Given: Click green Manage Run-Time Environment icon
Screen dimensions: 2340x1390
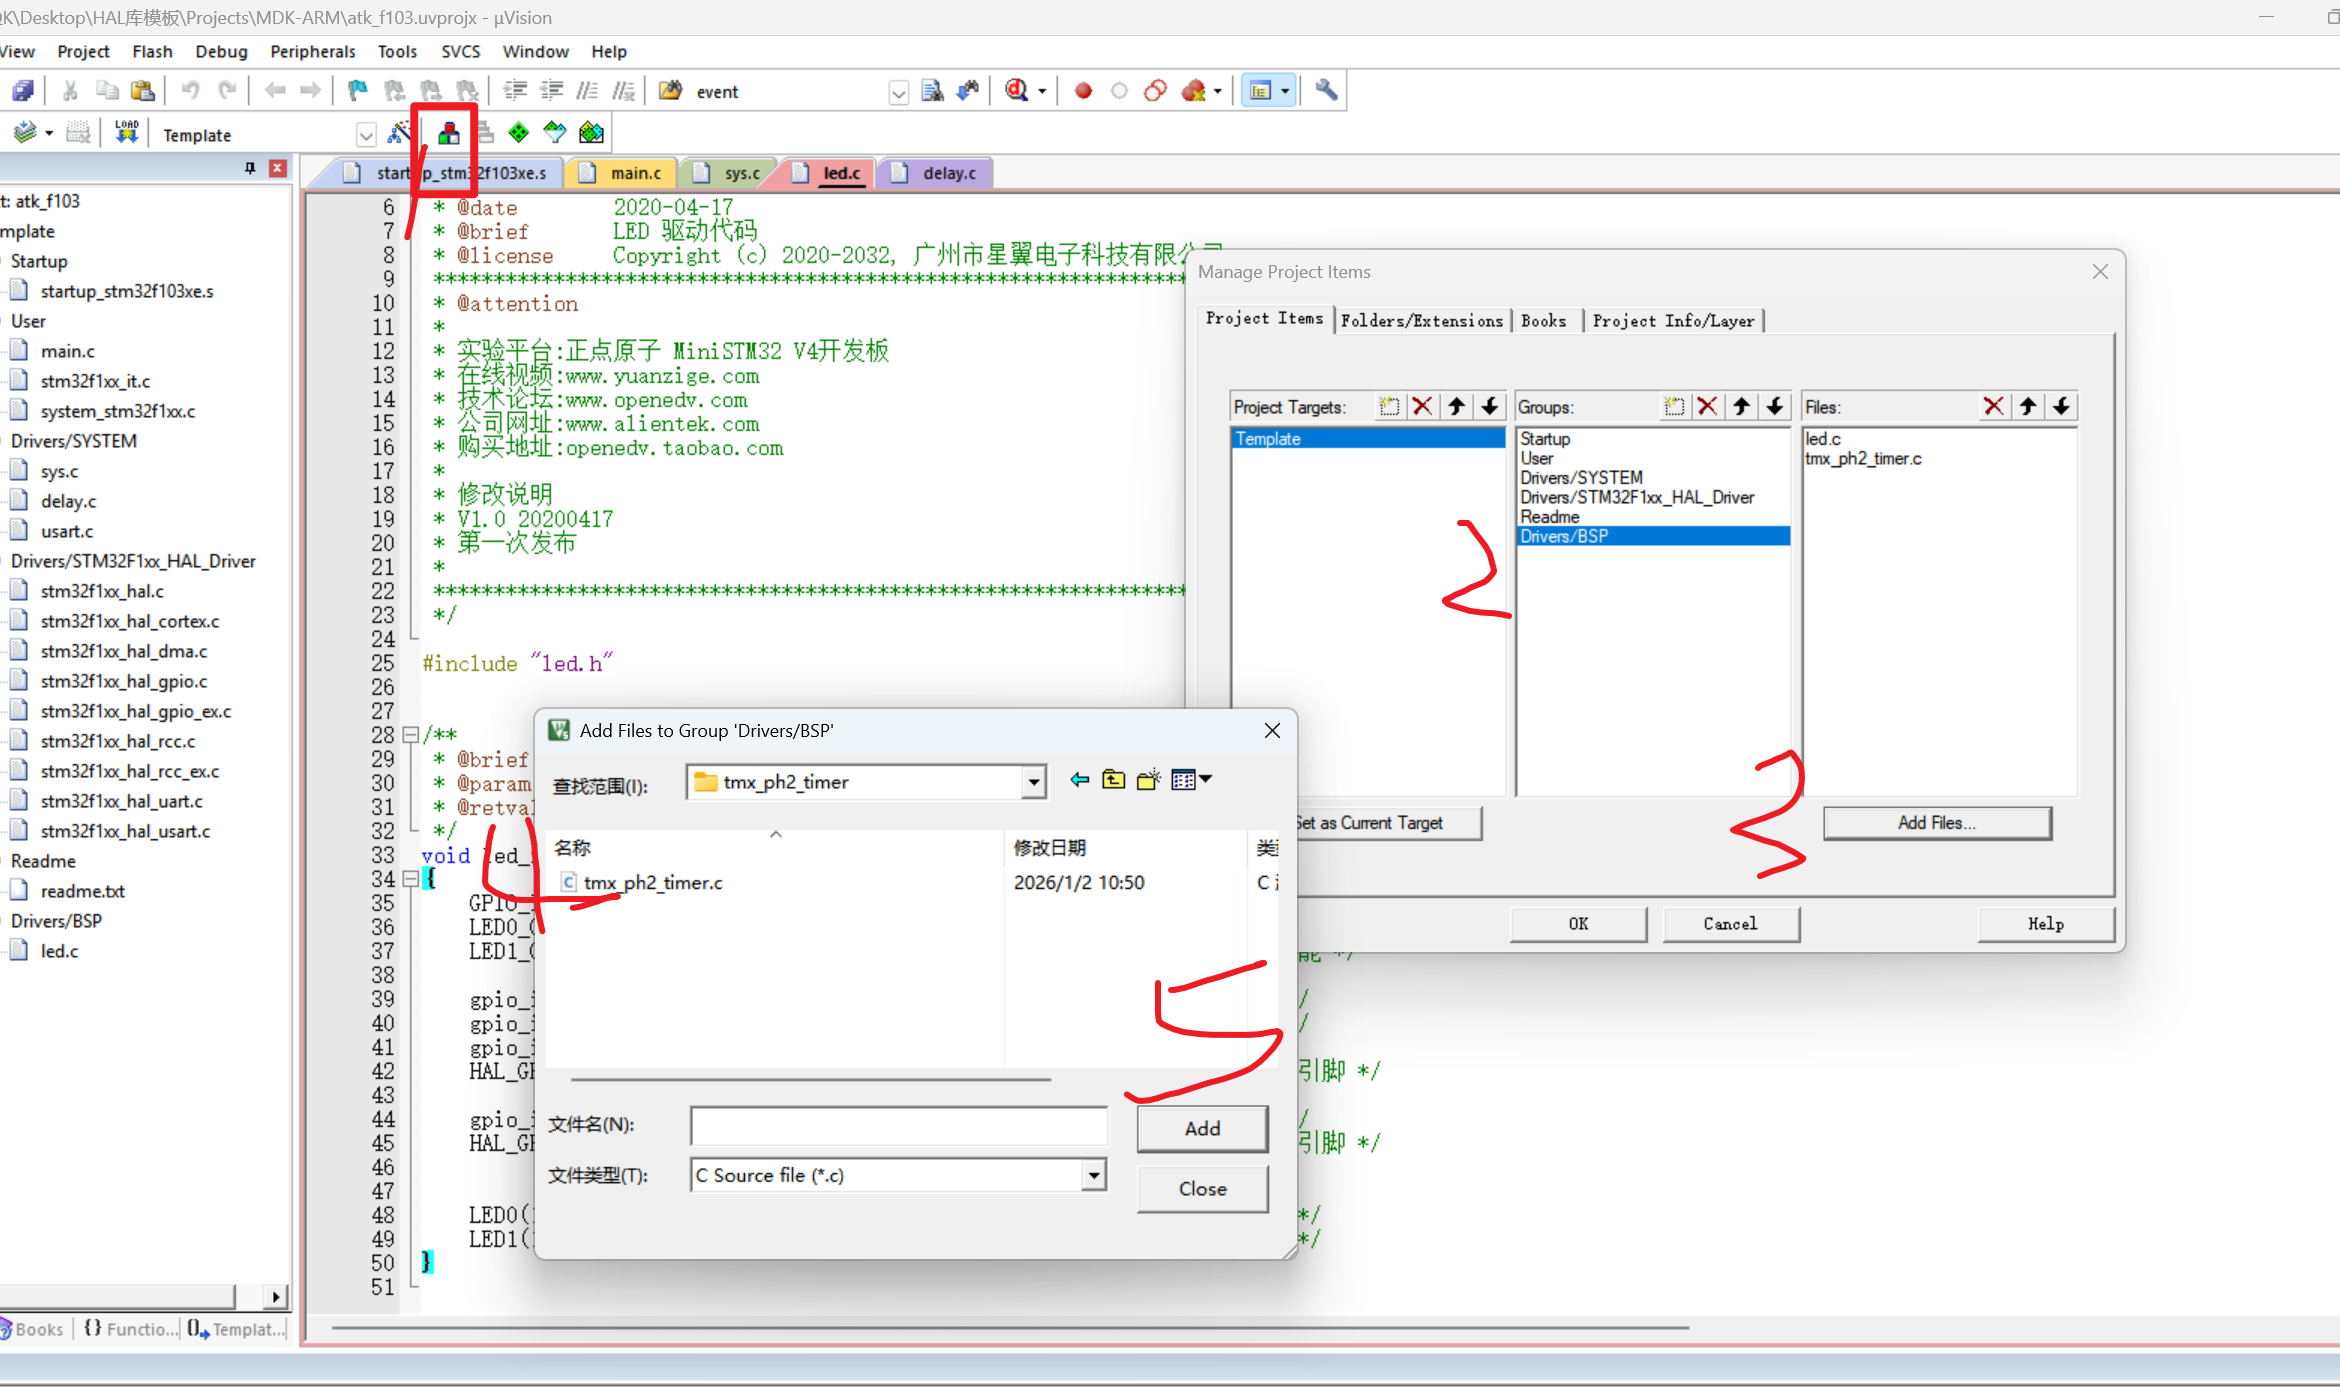Looking at the screenshot, I should 519,133.
